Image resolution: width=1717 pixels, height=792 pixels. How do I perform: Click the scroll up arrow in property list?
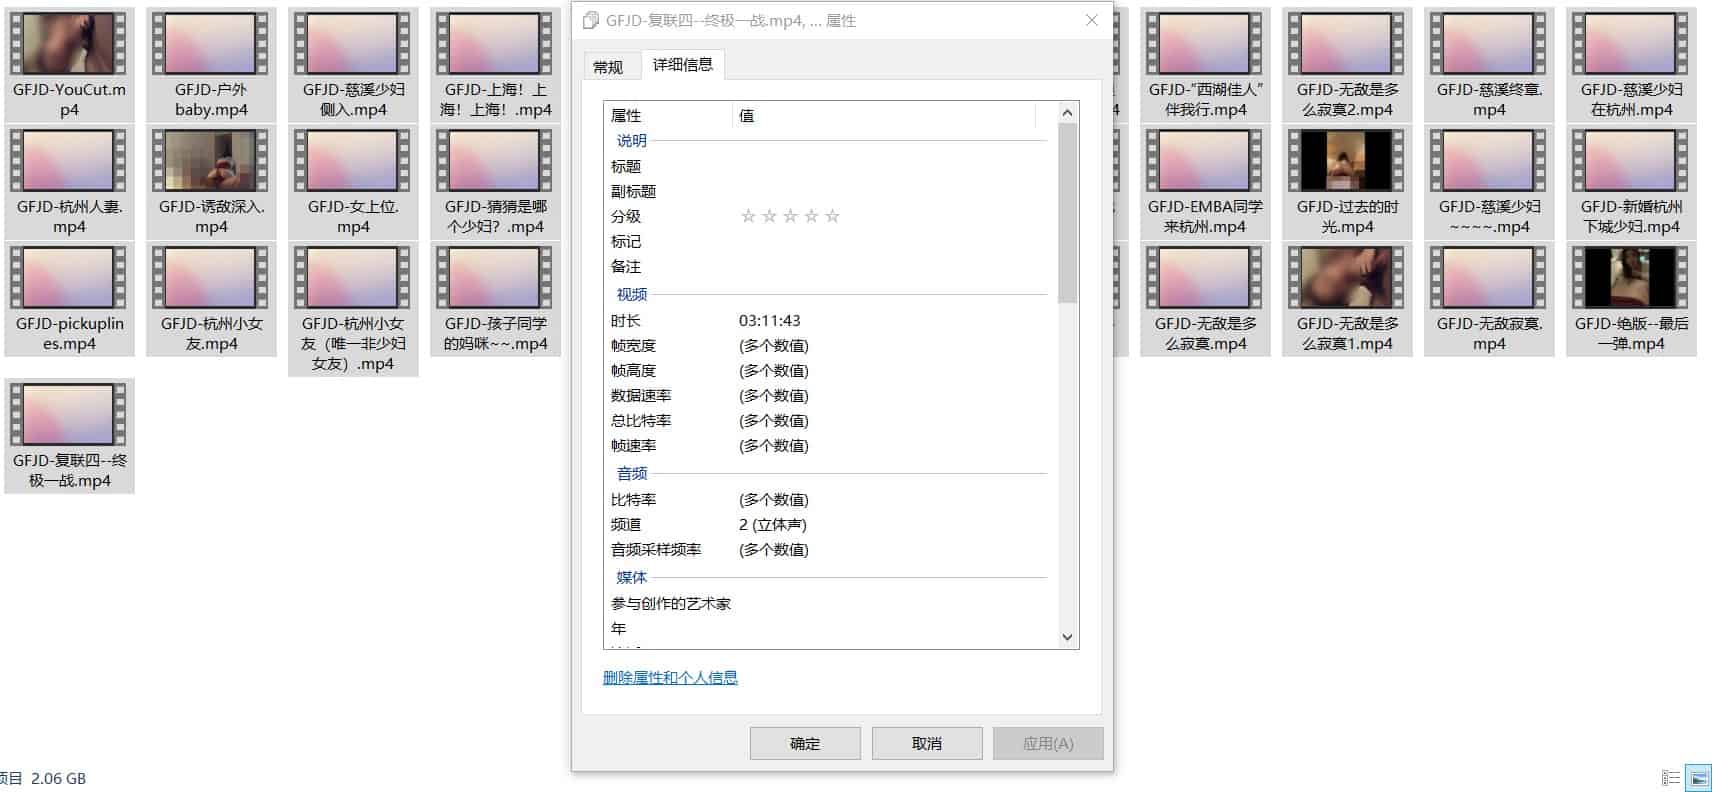pyautogui.click(x=1067, y=113)
